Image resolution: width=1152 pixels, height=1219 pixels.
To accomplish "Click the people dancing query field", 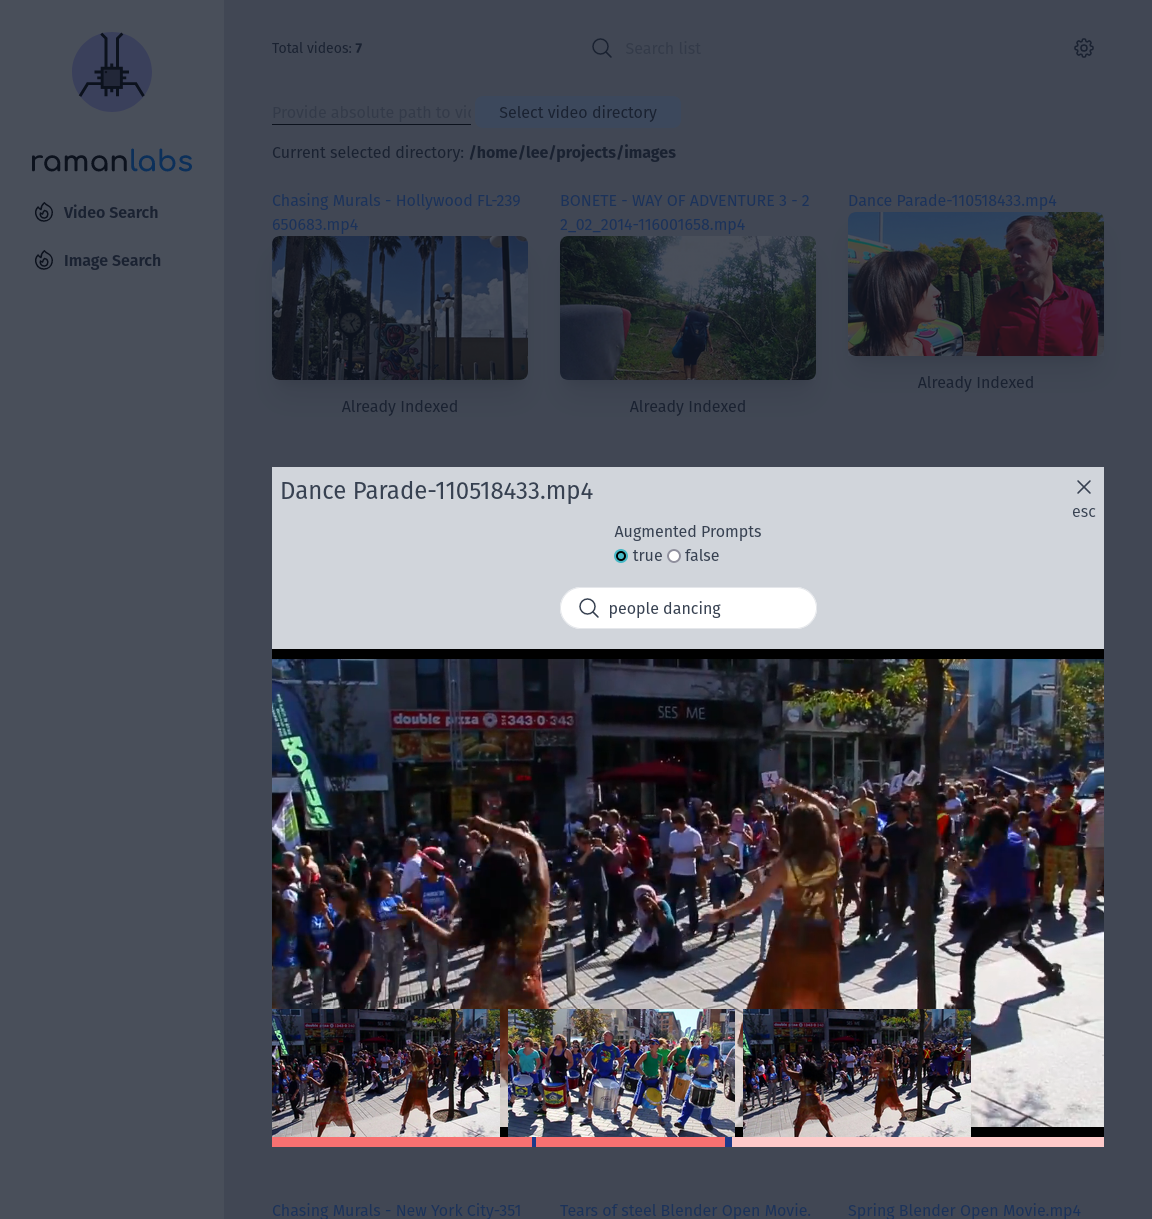I will tap(700, 608).
